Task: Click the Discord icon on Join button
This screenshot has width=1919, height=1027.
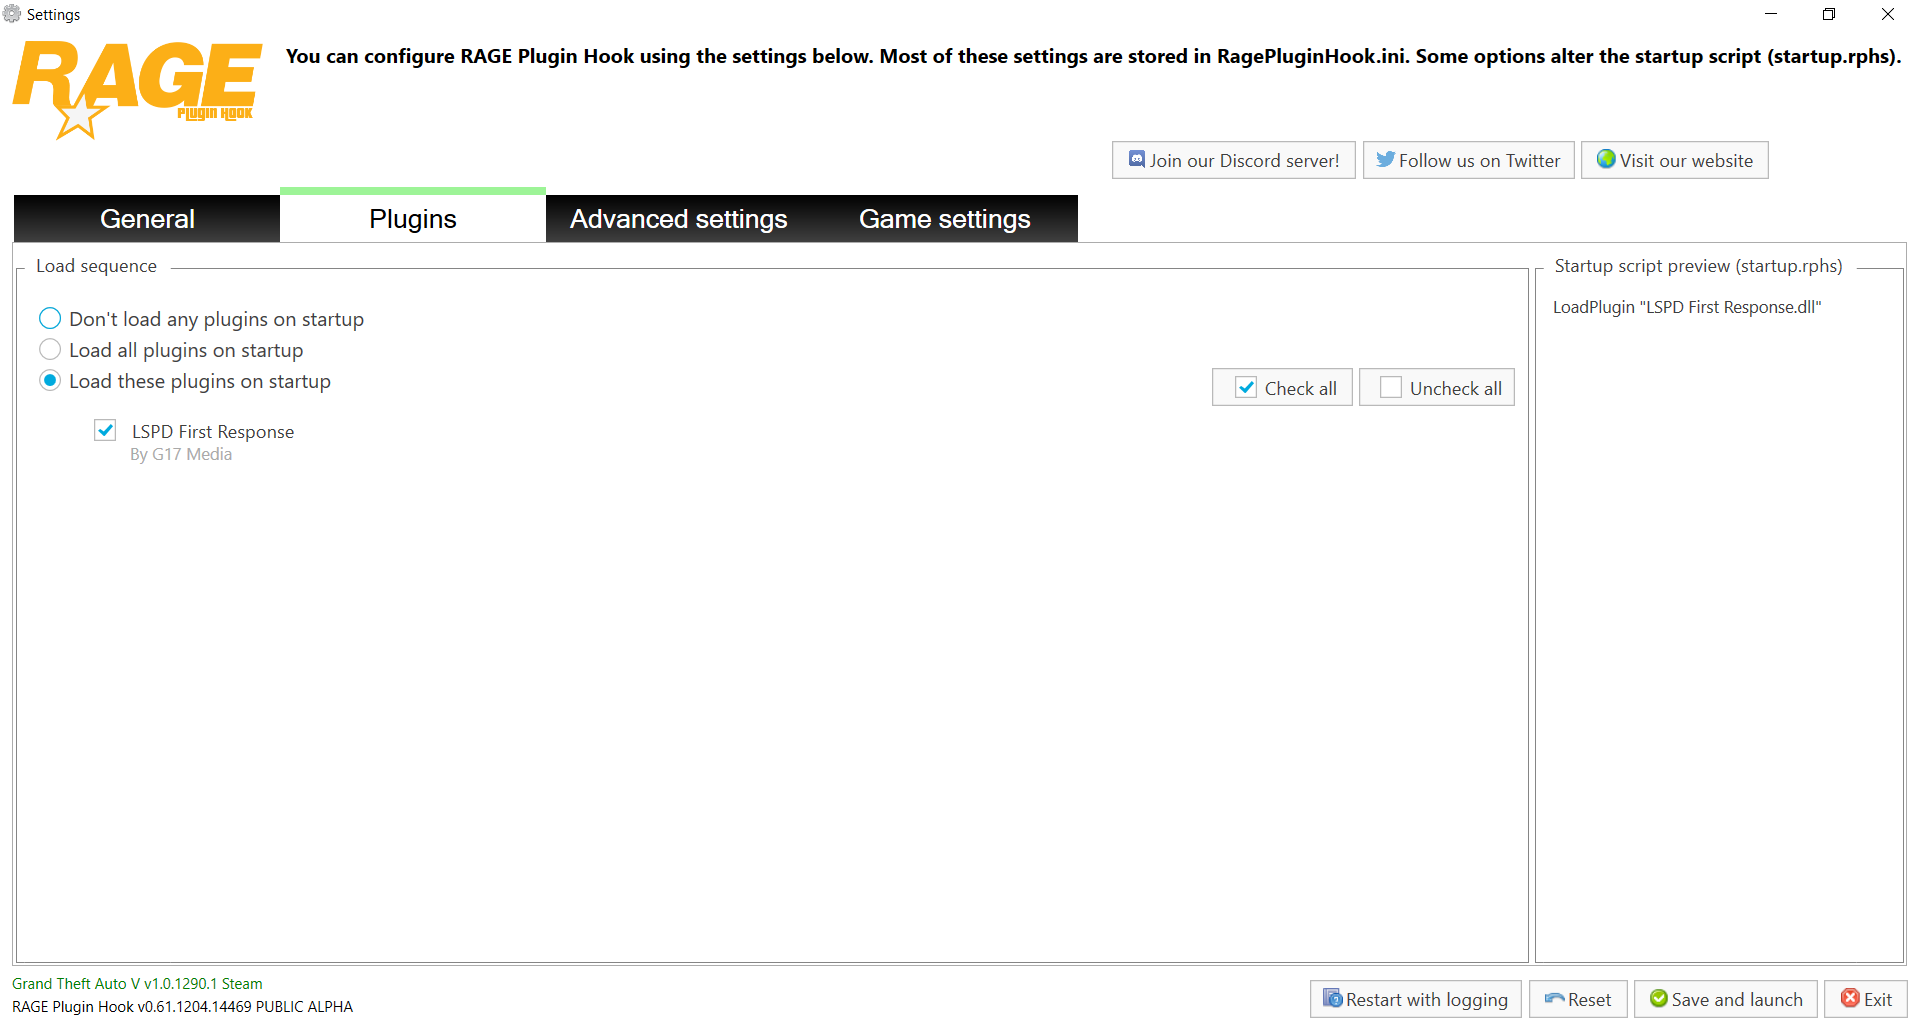Action: click(x=1137, y=159)
